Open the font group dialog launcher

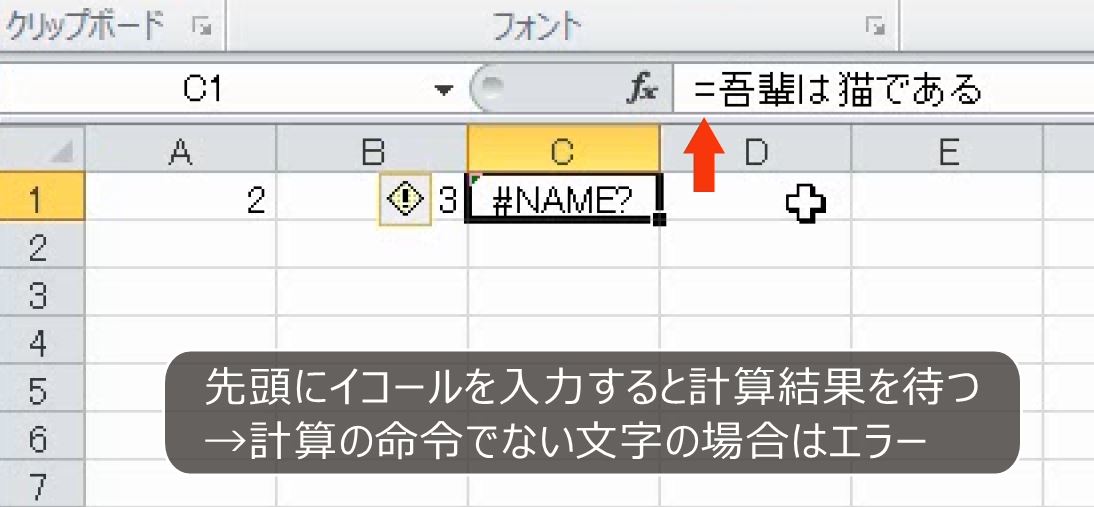tap(874, 27)
